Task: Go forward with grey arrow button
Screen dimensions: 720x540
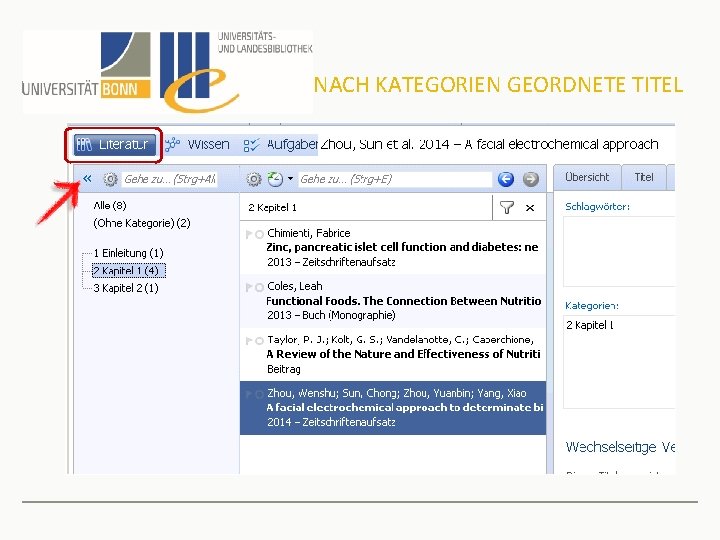Action: click(530, 179)
